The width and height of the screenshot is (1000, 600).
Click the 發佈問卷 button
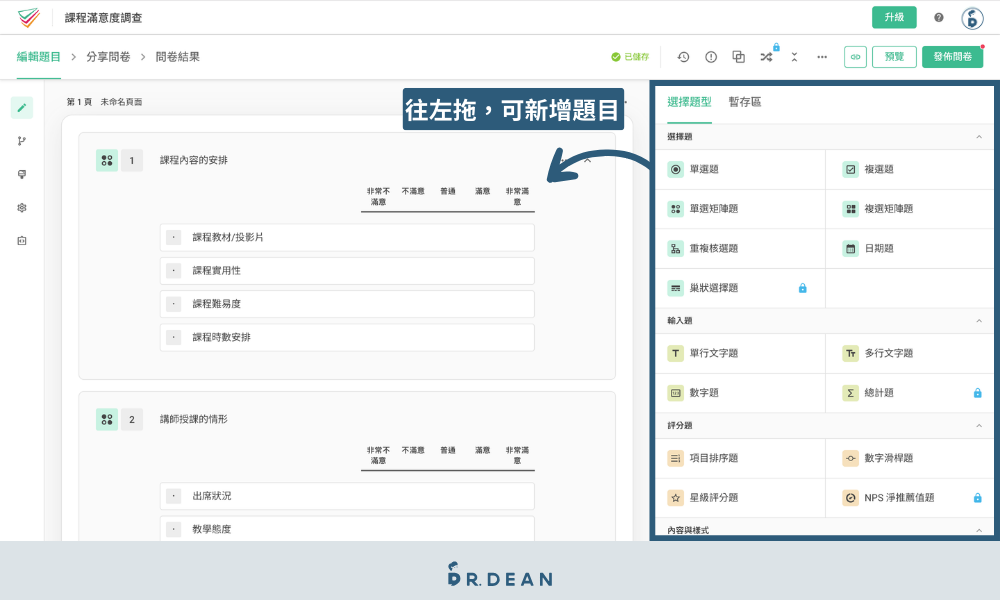pyautogui.click(x=952, y=57)
